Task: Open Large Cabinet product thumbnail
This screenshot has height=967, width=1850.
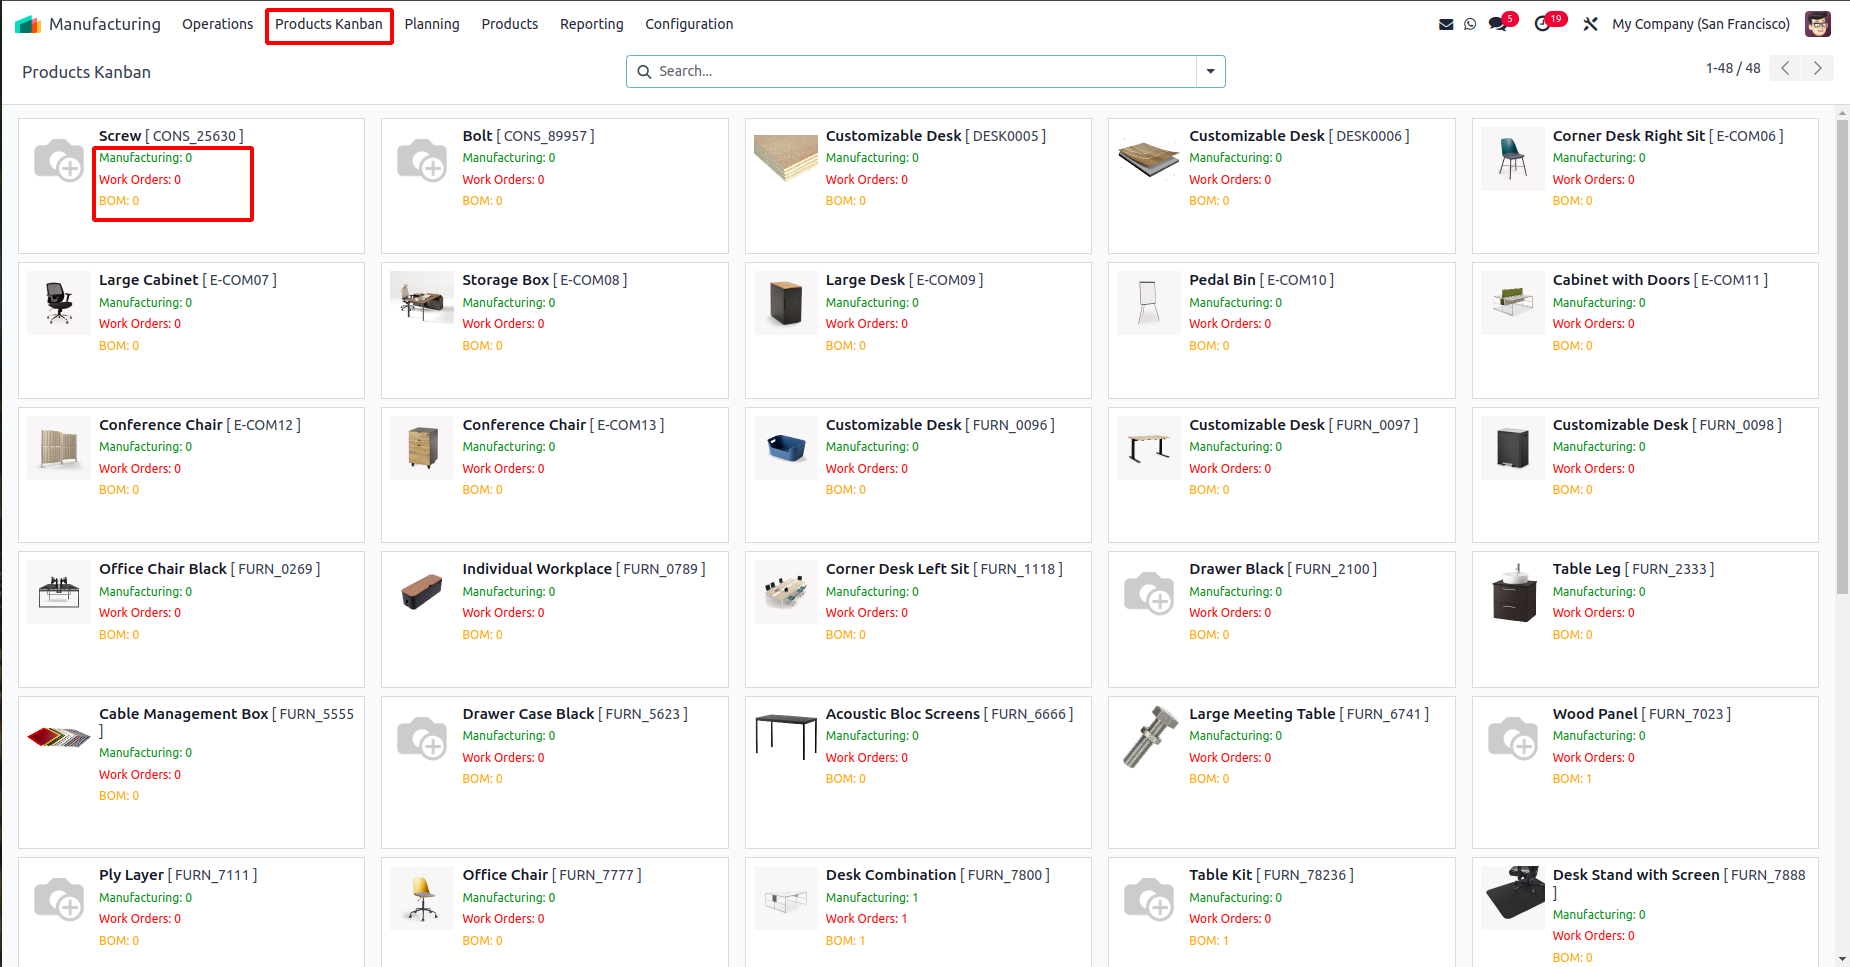Action: tap(59, 303)
